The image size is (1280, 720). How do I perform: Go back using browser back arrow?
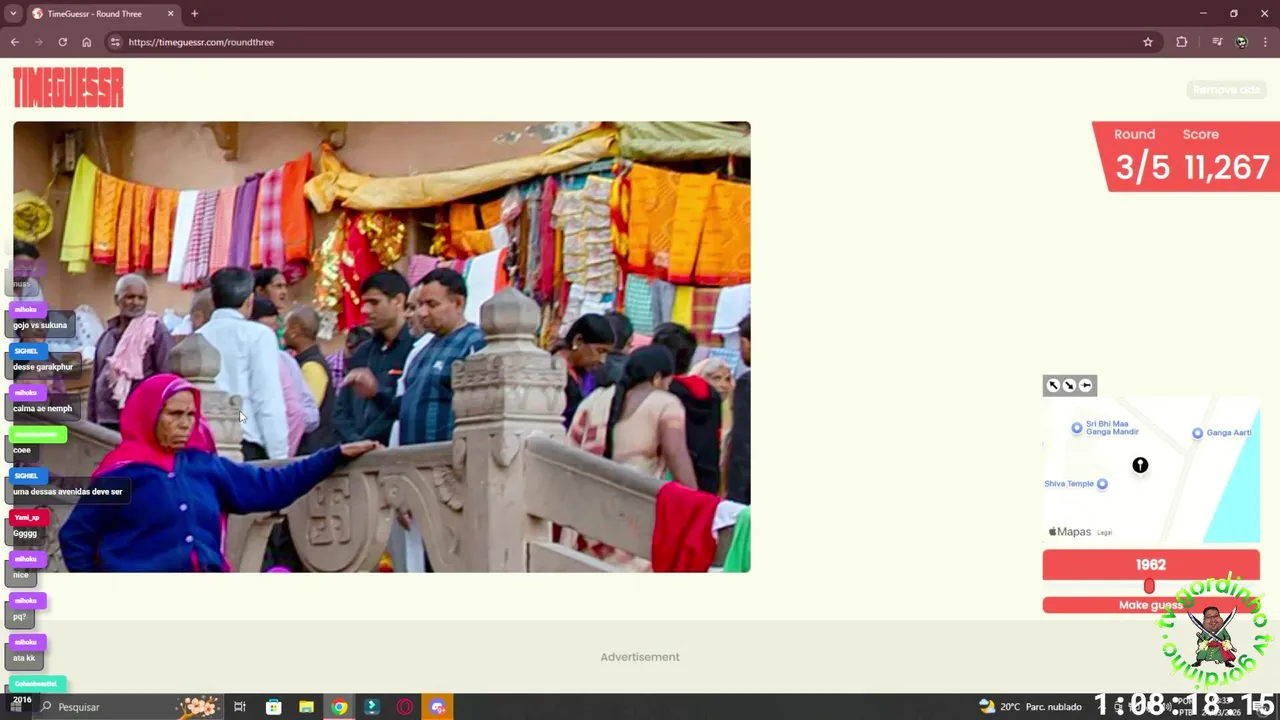[14, 42]
